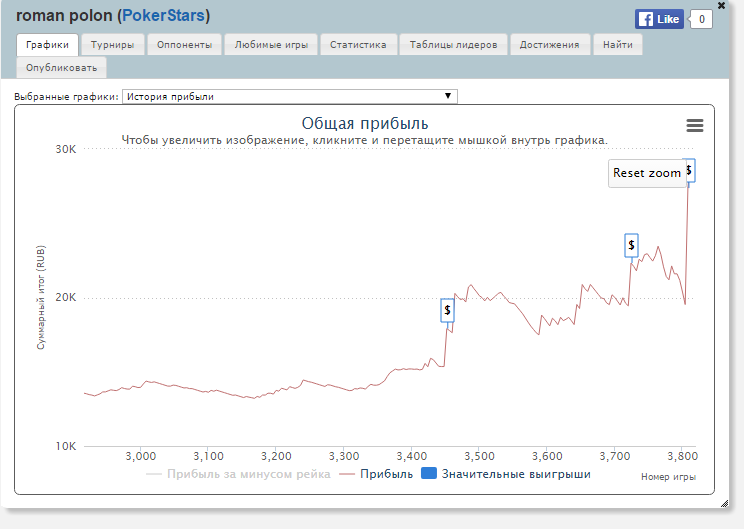Click the 3,800 x-axis label

coord(682,456)
